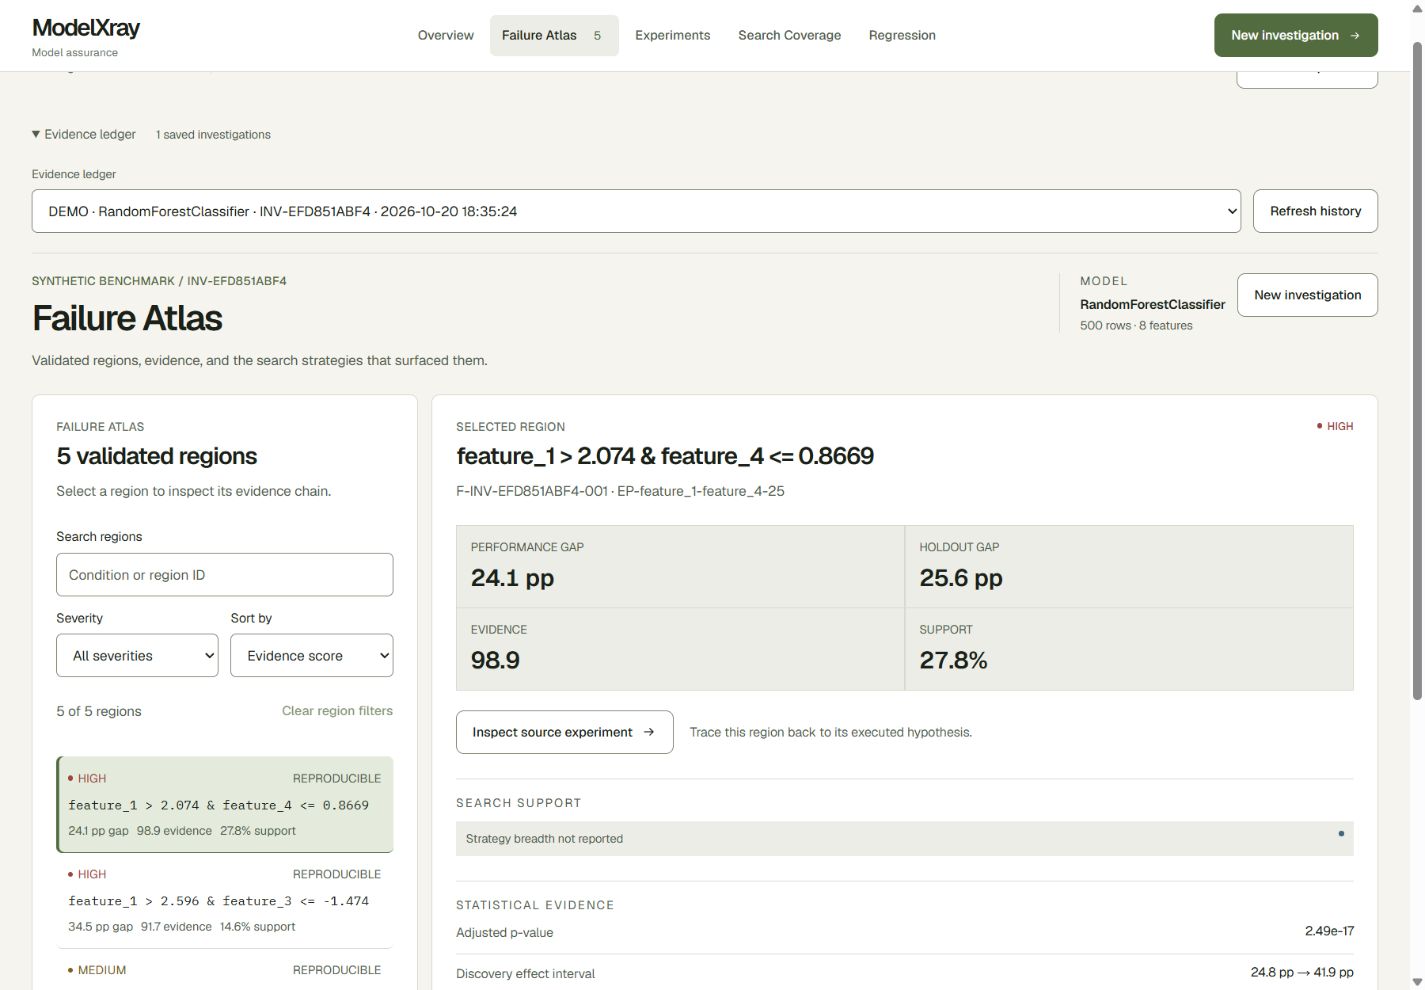Click the EVIDENCE metric tile showing 98.9
1425x990 pixels.
pos(680,649)
